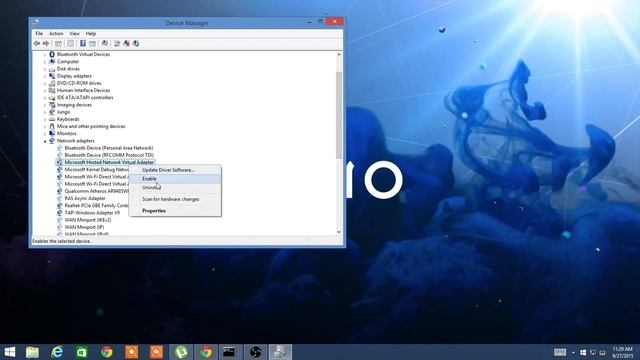
Task: Select the Jungo category
Action: click(63, 112)
